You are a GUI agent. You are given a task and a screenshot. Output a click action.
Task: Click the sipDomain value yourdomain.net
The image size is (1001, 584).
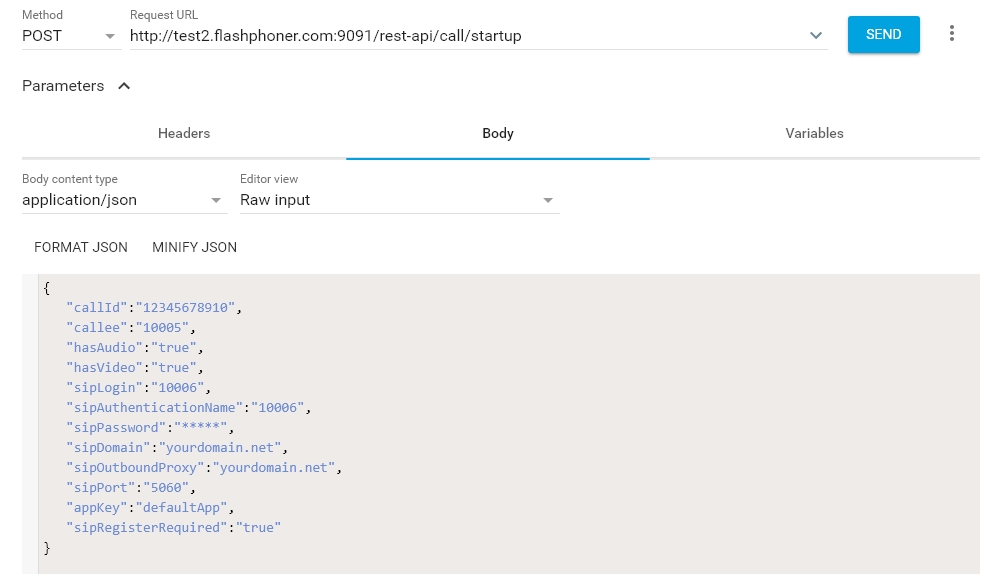click(x=220, y=448)
